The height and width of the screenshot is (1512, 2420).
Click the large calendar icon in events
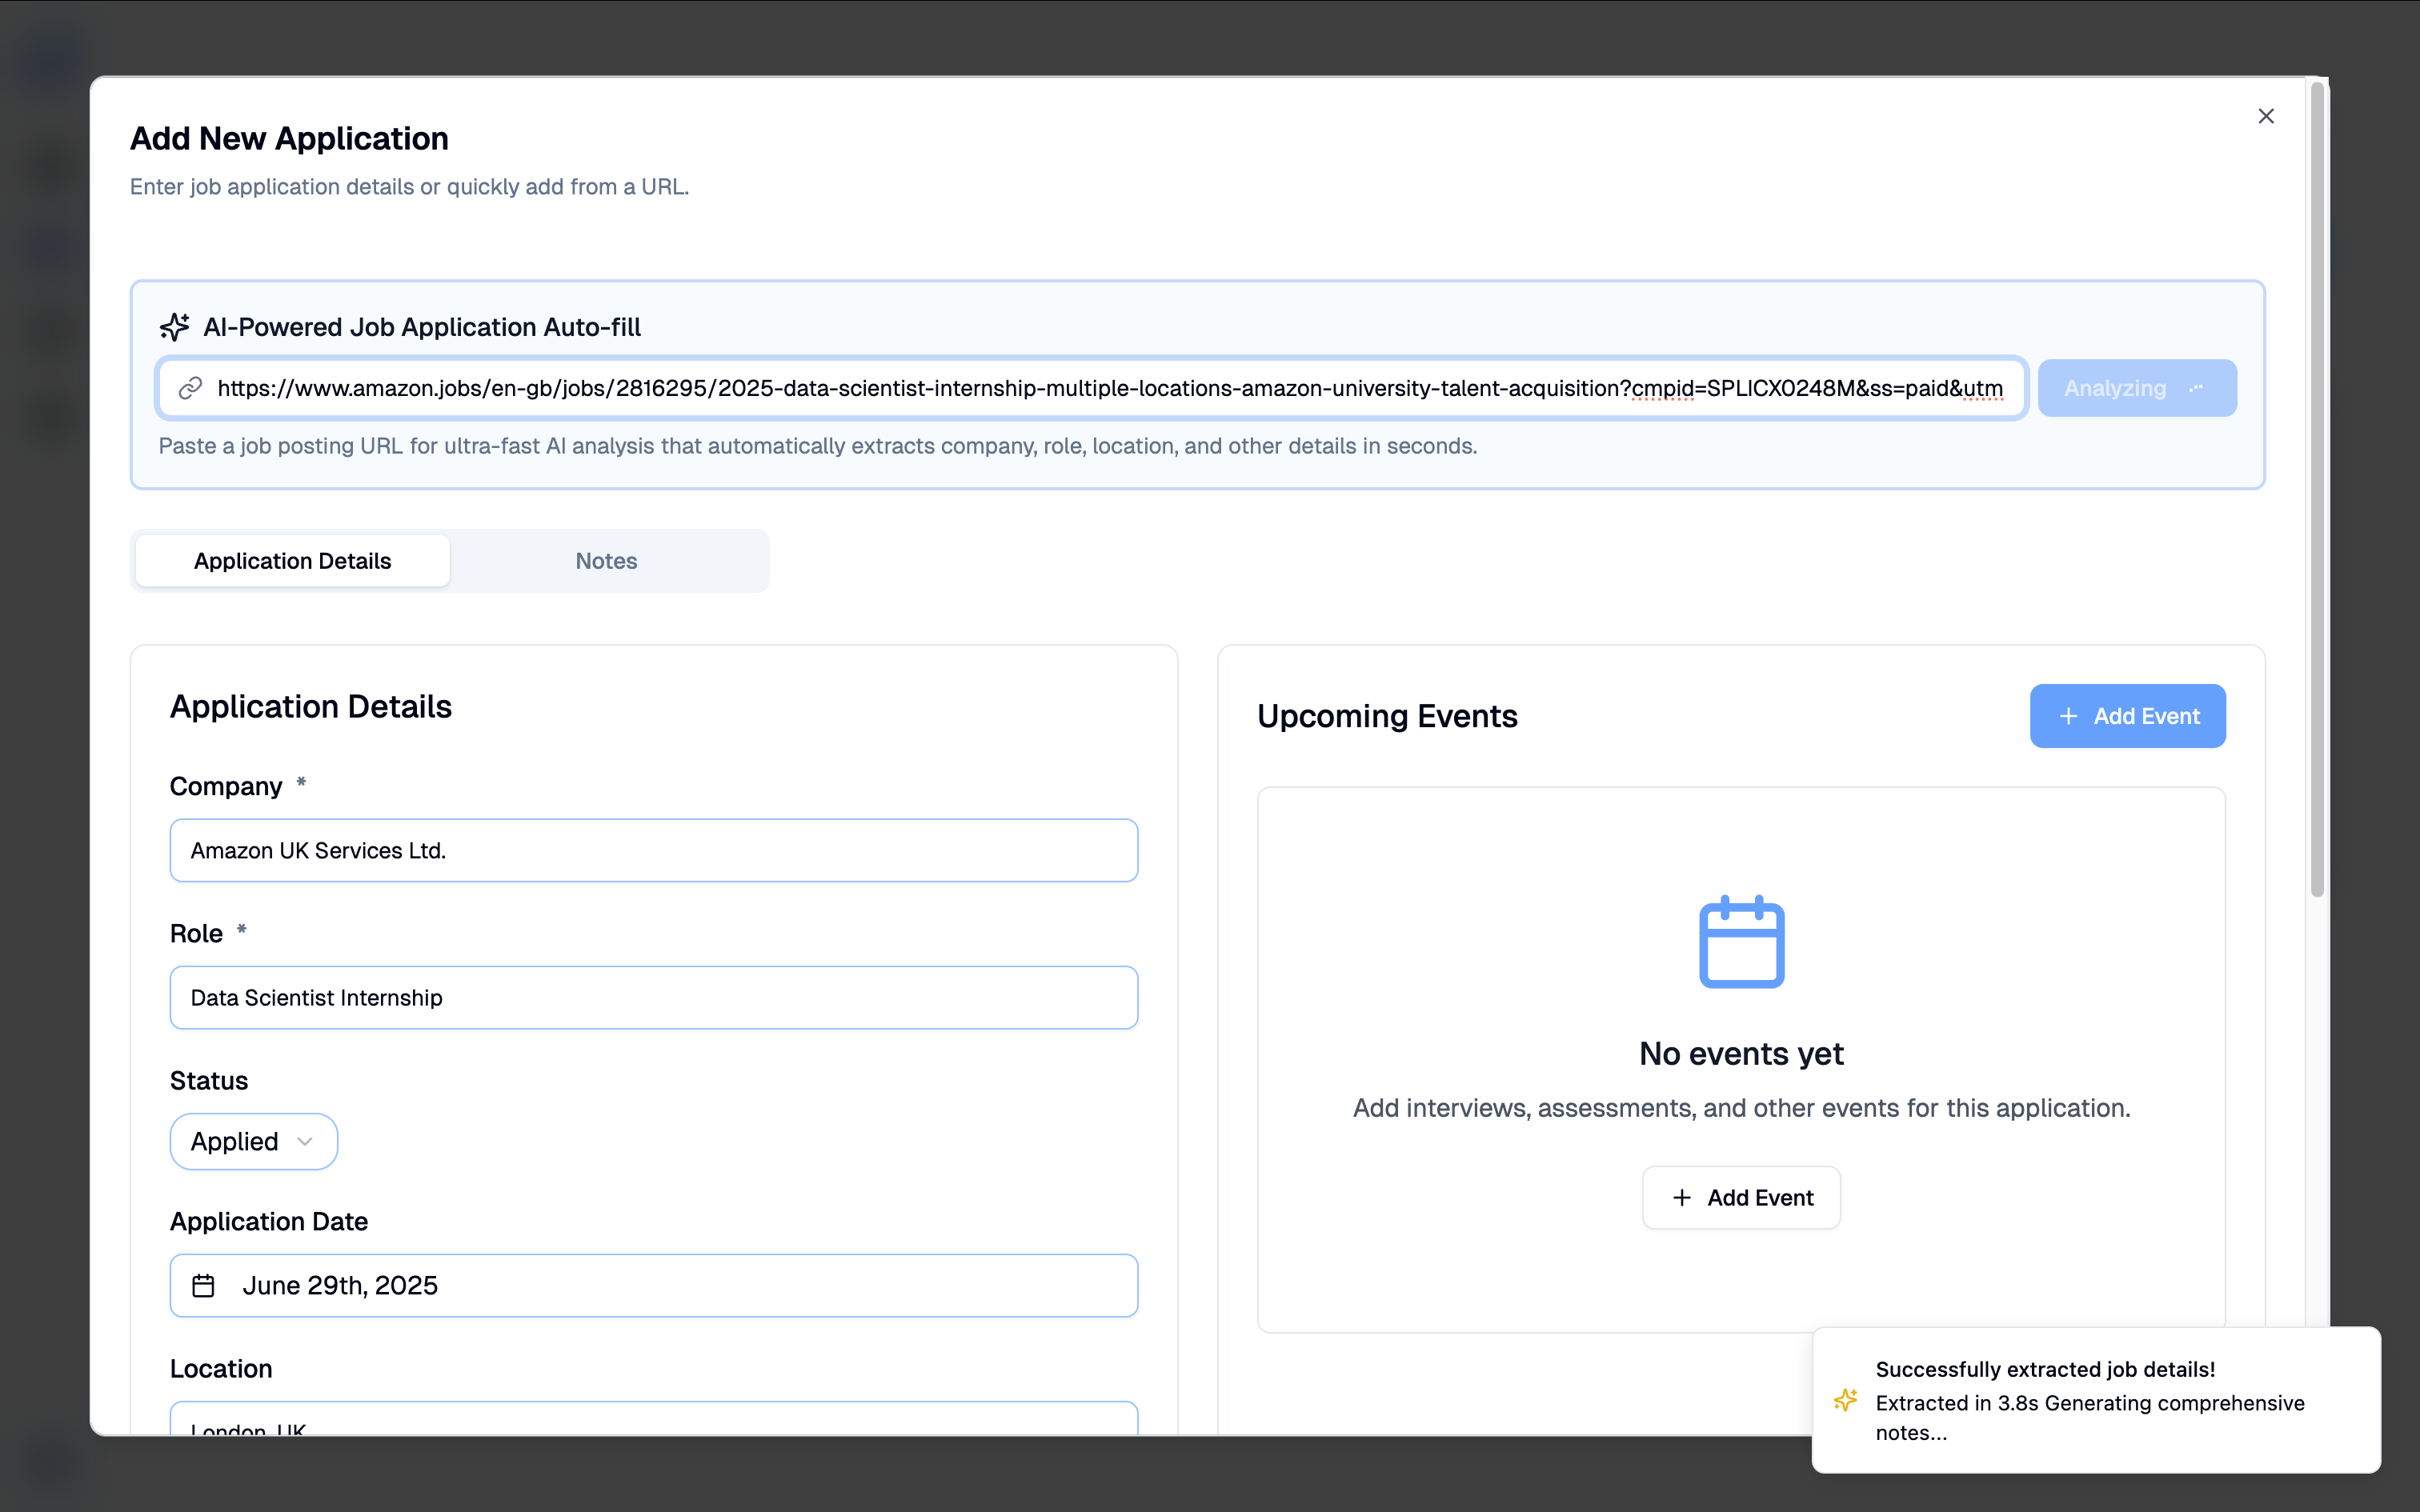[1741, 942]
